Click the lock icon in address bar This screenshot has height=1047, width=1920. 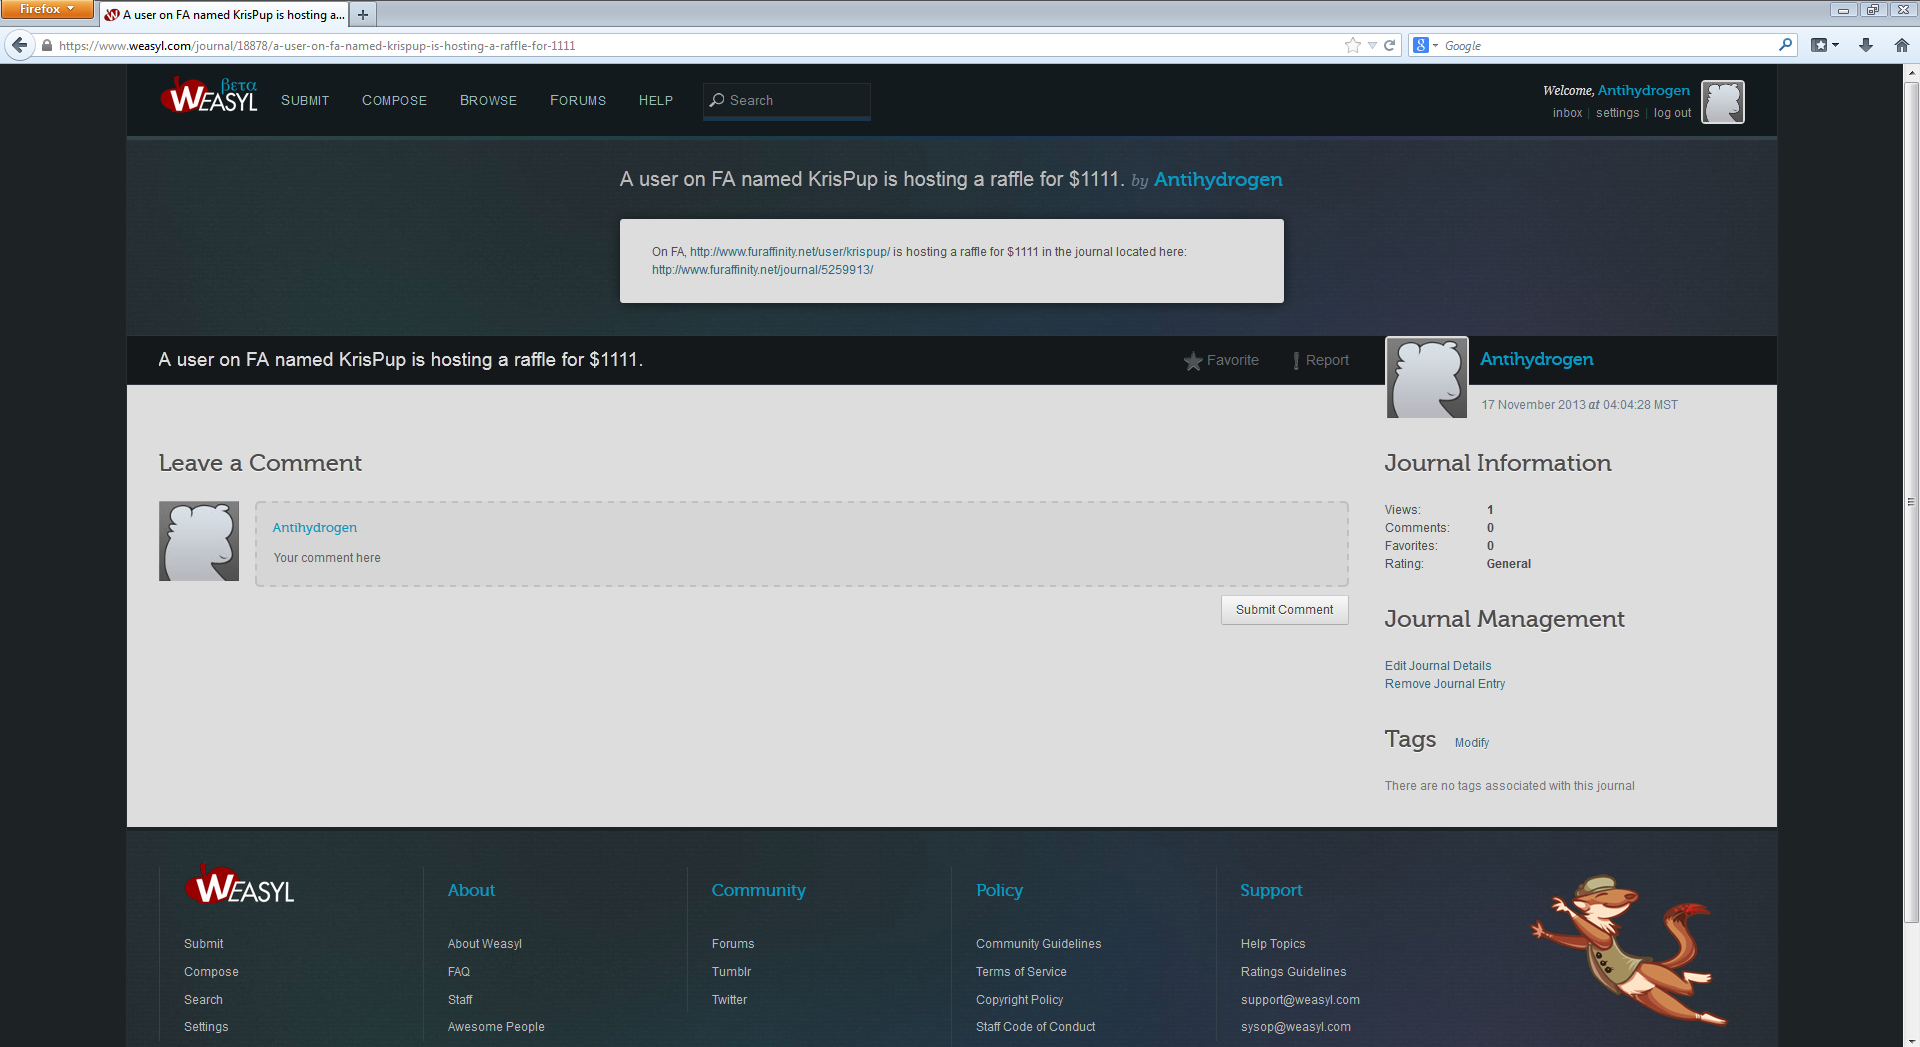click(46, 45)
